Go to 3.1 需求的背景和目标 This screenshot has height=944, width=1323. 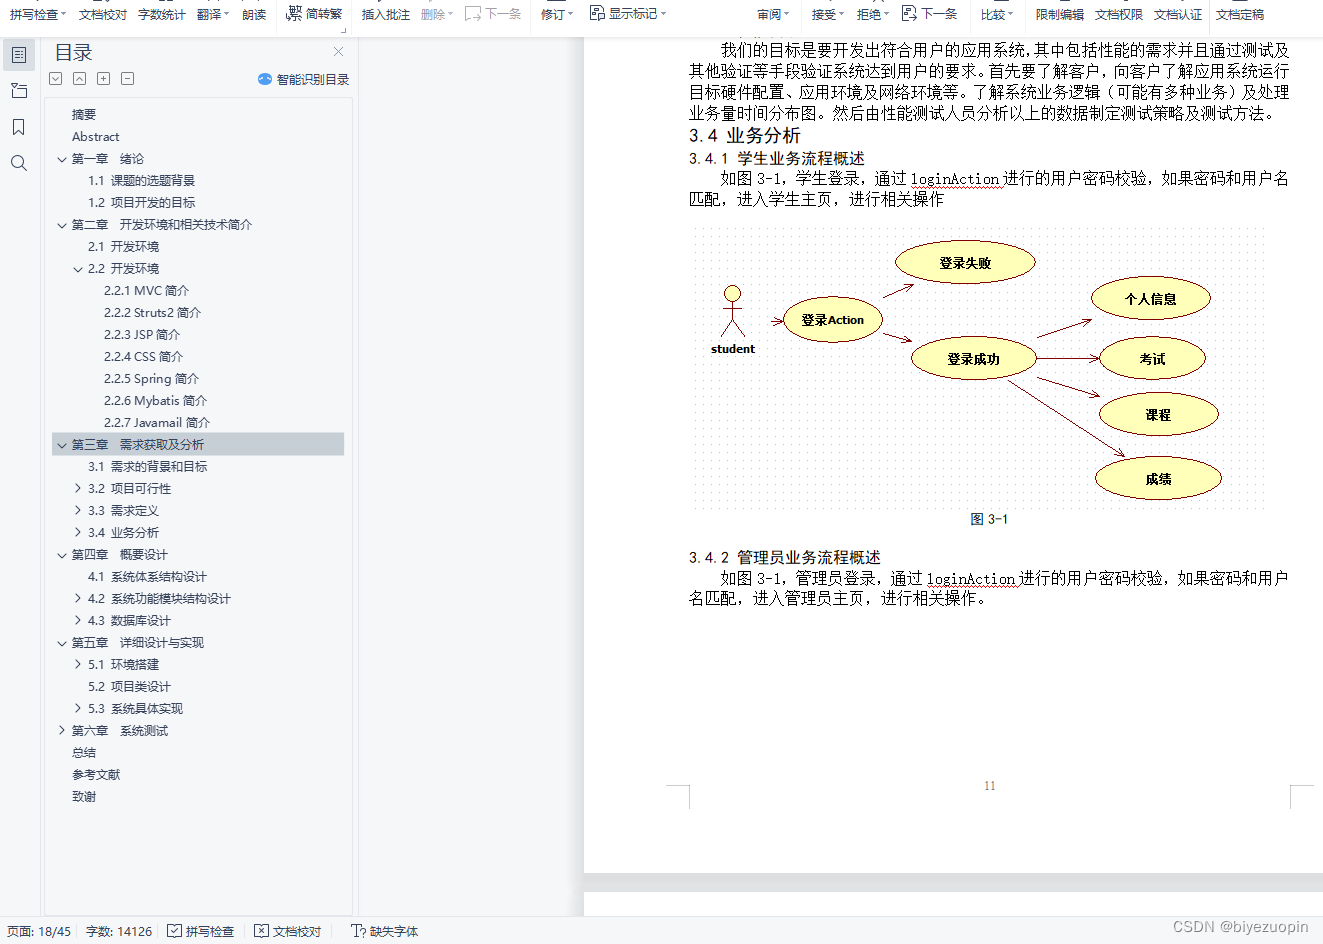click(x=147, y=466)
